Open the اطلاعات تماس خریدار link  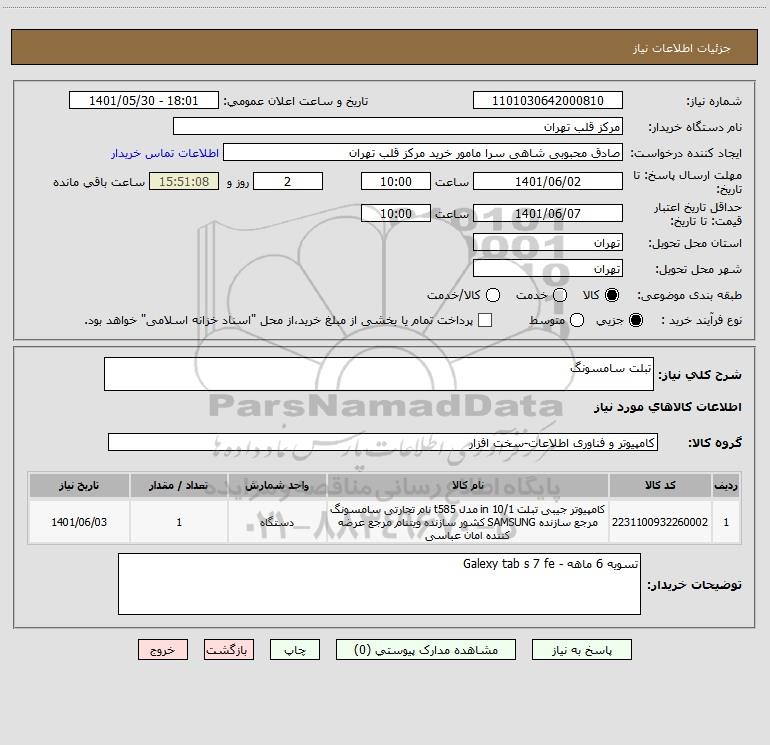click(165, 153)
